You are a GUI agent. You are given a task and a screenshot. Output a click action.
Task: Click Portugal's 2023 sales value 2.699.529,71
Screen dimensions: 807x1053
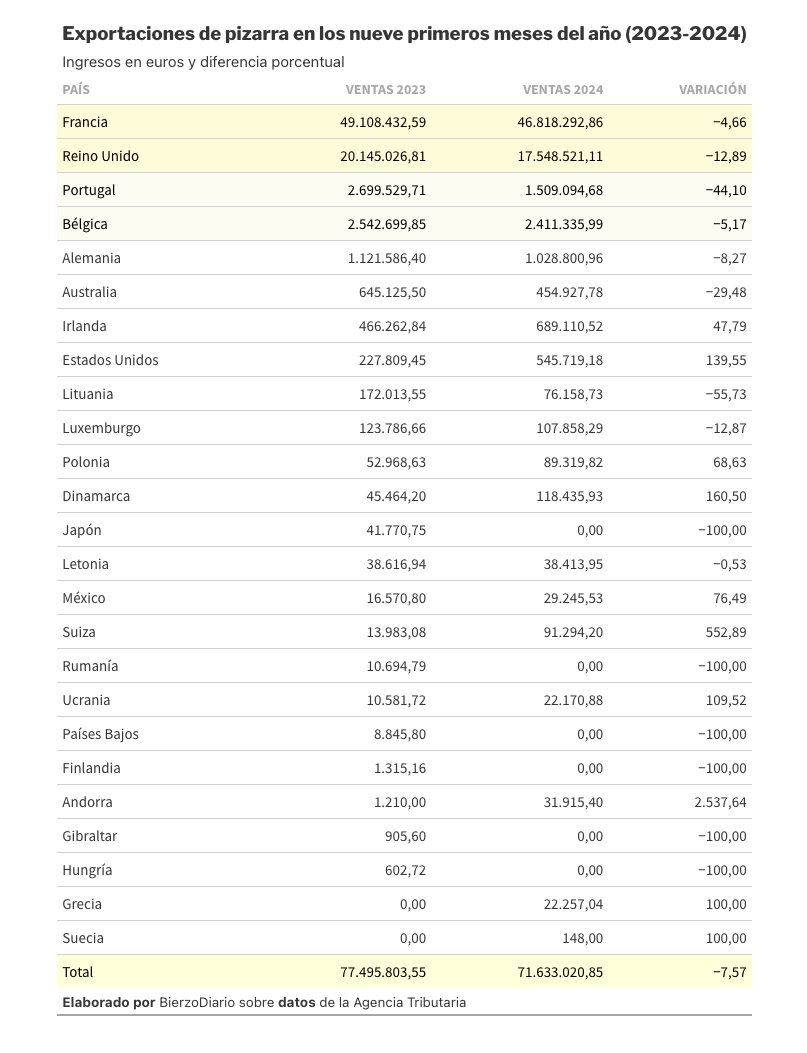387,190
